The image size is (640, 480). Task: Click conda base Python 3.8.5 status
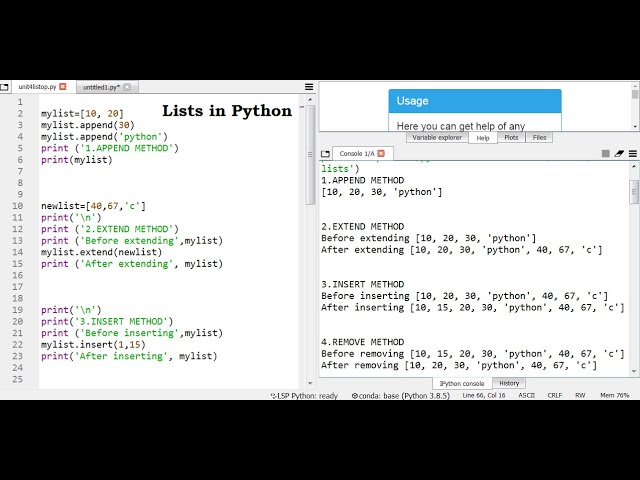pyautogui.click(x=401, y=396)
